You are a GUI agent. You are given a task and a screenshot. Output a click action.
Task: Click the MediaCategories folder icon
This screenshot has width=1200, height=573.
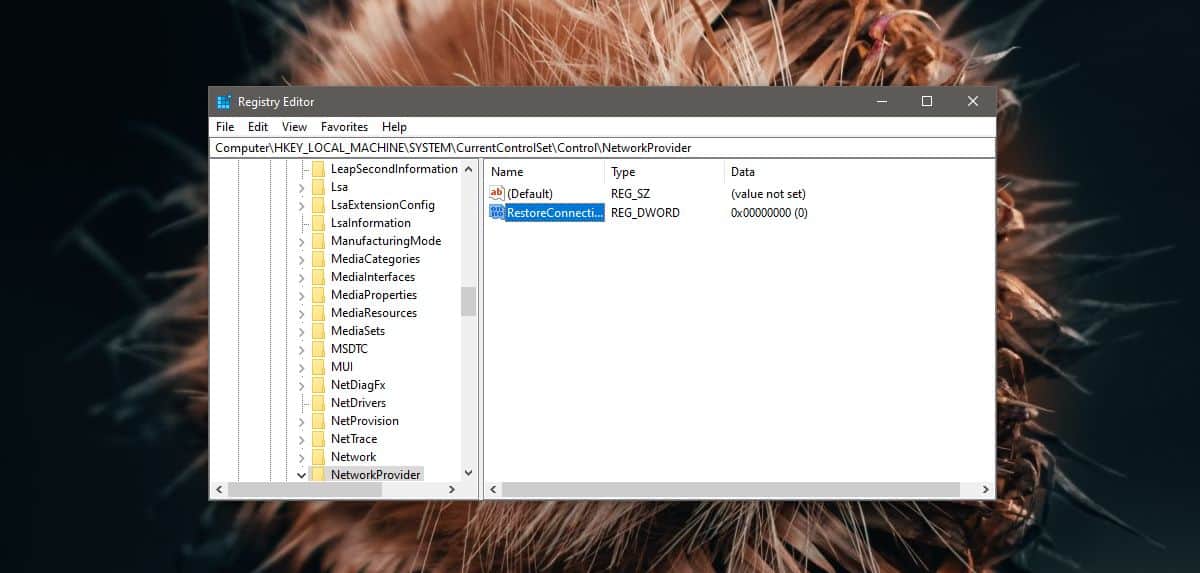(x=319, y=259)
